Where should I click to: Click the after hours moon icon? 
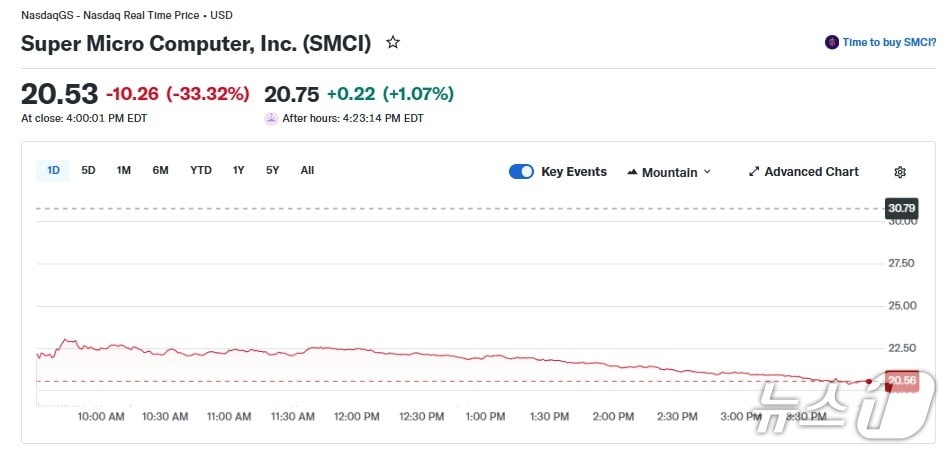[271, 118]
